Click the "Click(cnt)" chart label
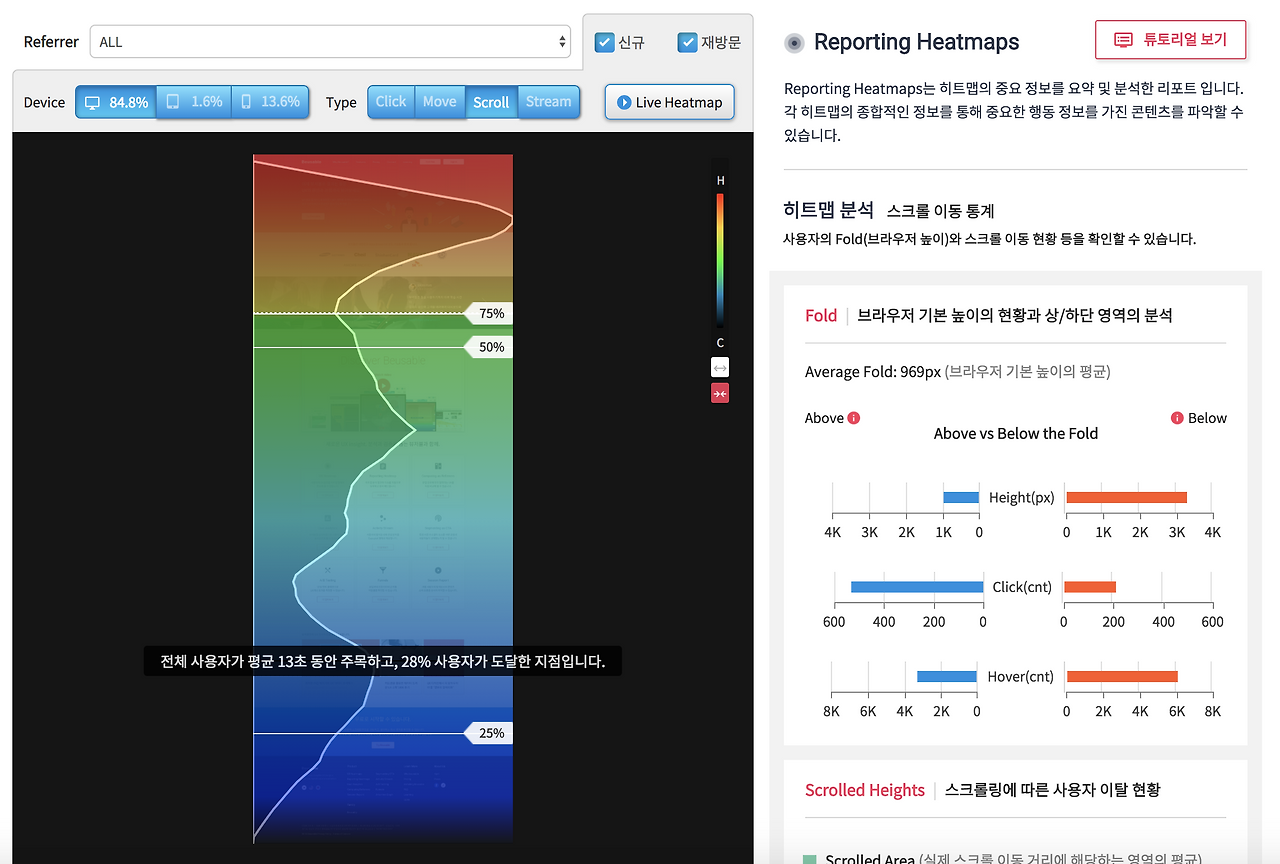The width and height of the screenshot is (1280, 864). tap(1022, 587)
